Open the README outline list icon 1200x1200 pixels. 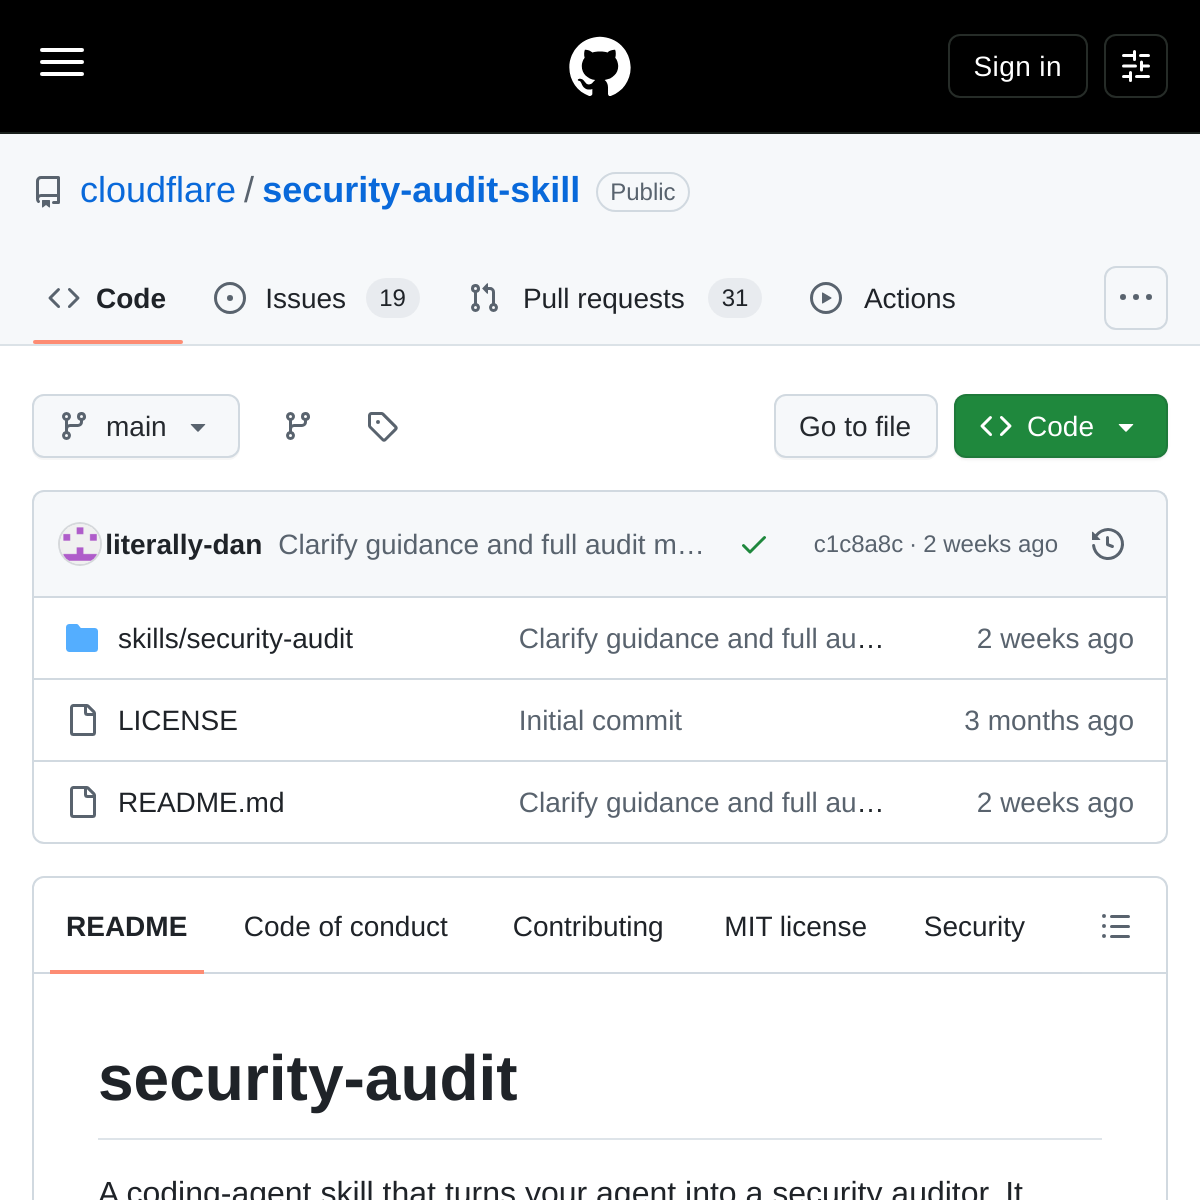(x=1116, y=926)
